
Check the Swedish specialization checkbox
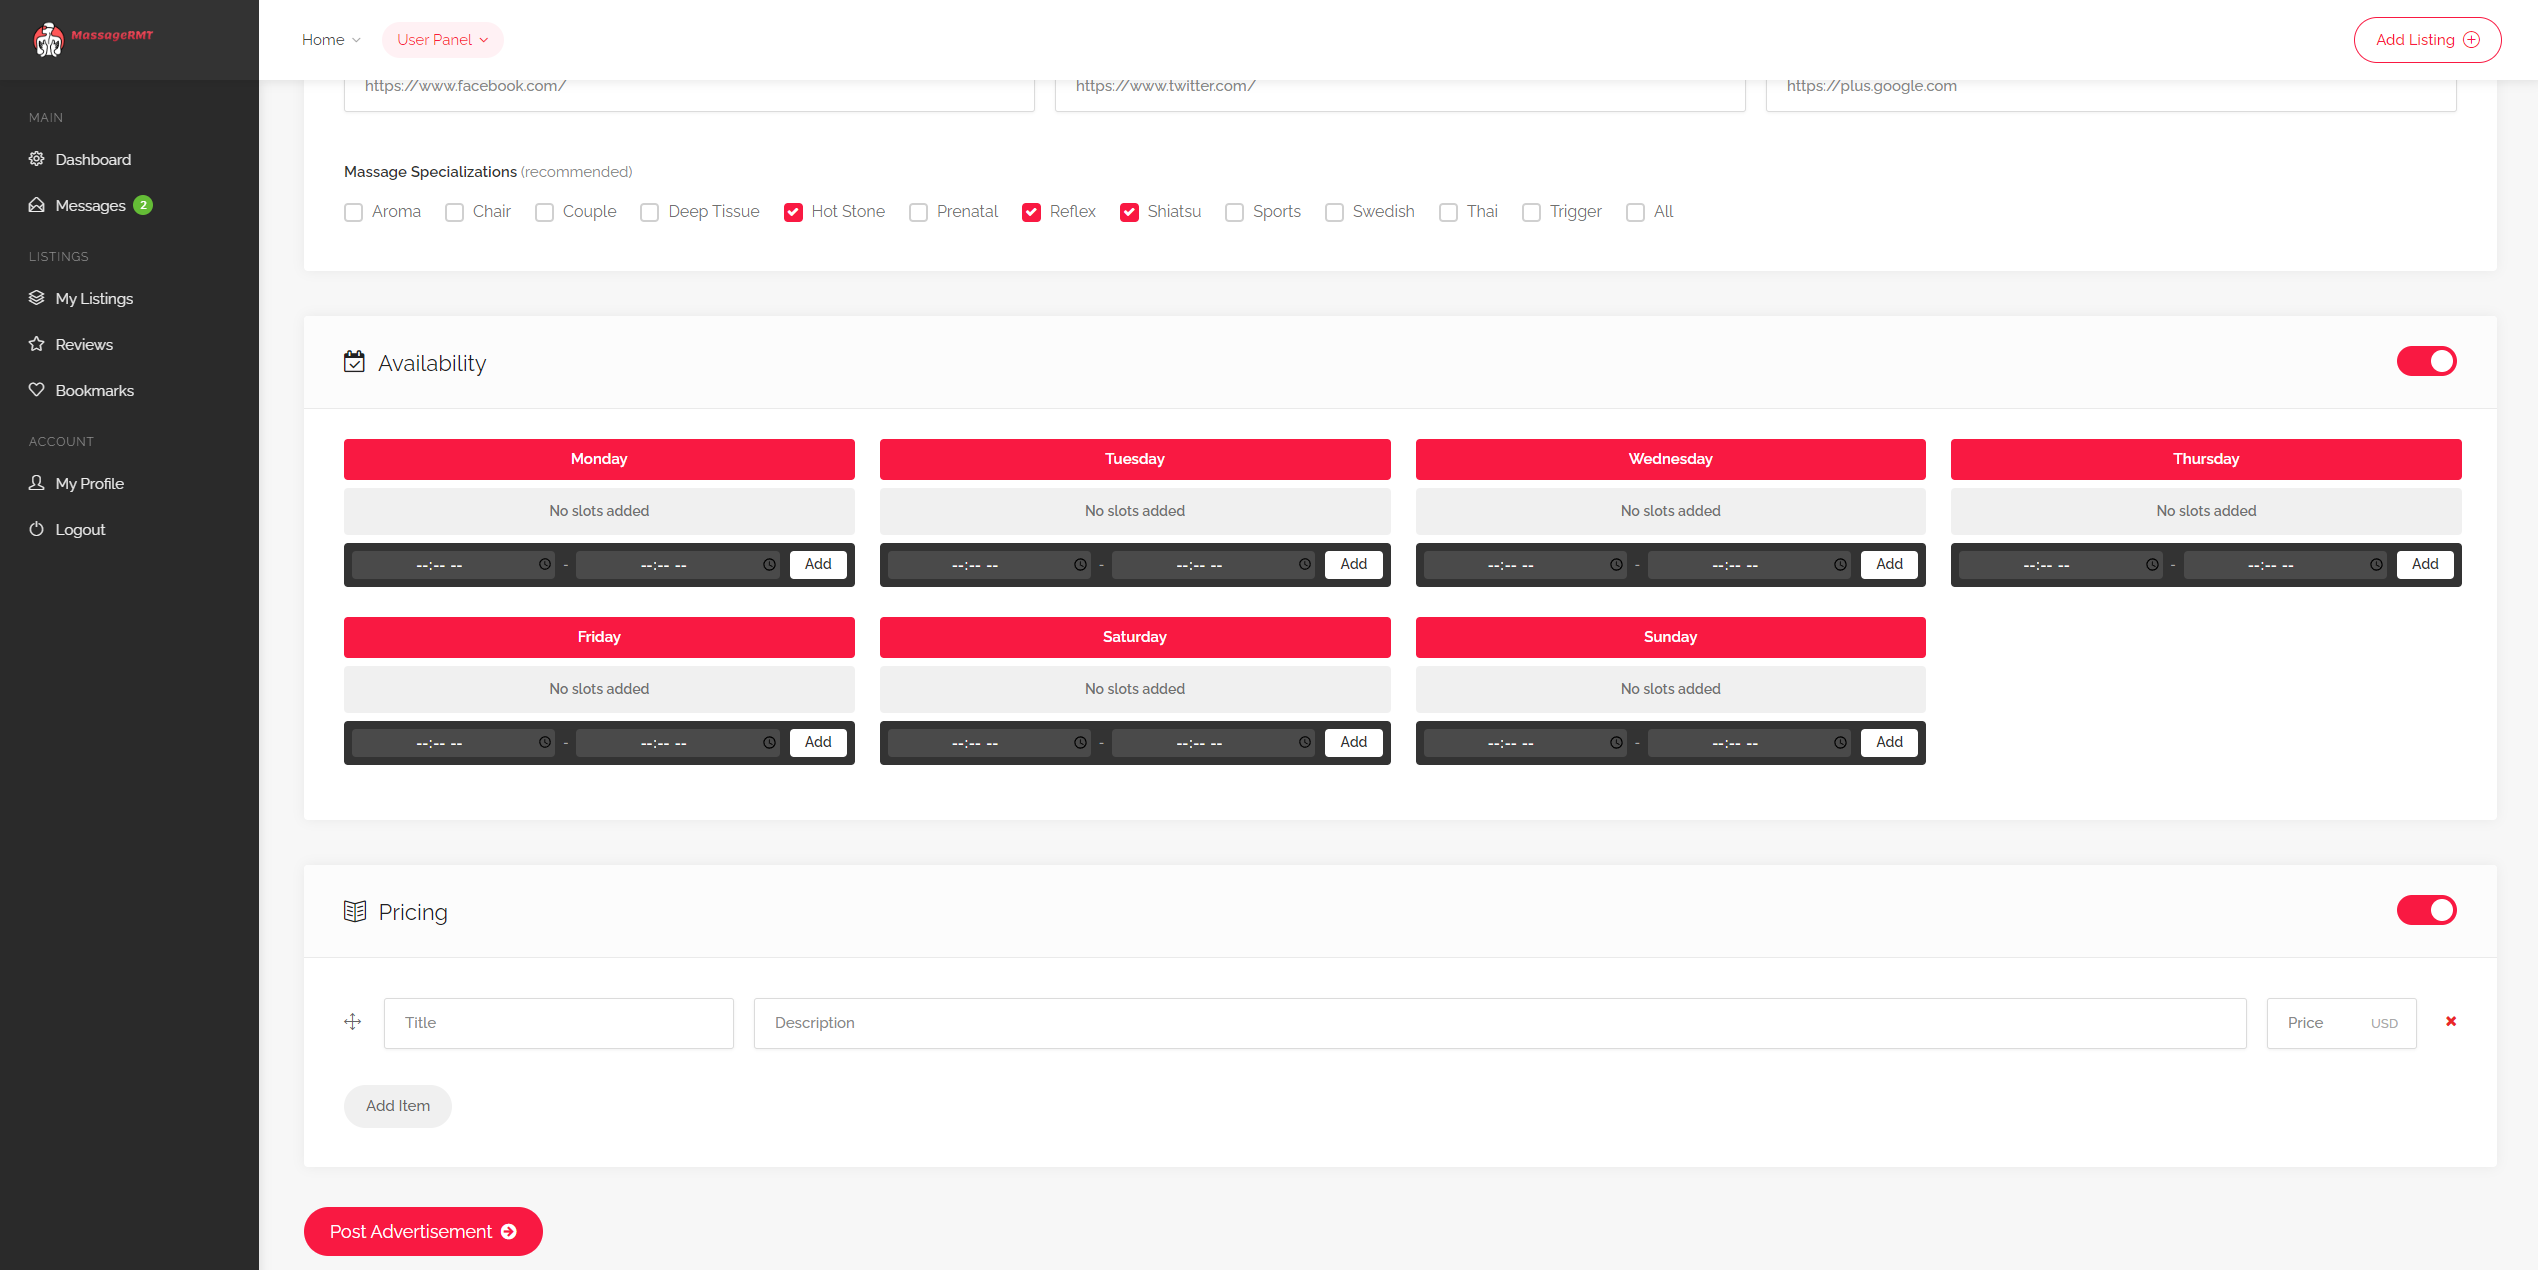click(x=1334, y=212)
